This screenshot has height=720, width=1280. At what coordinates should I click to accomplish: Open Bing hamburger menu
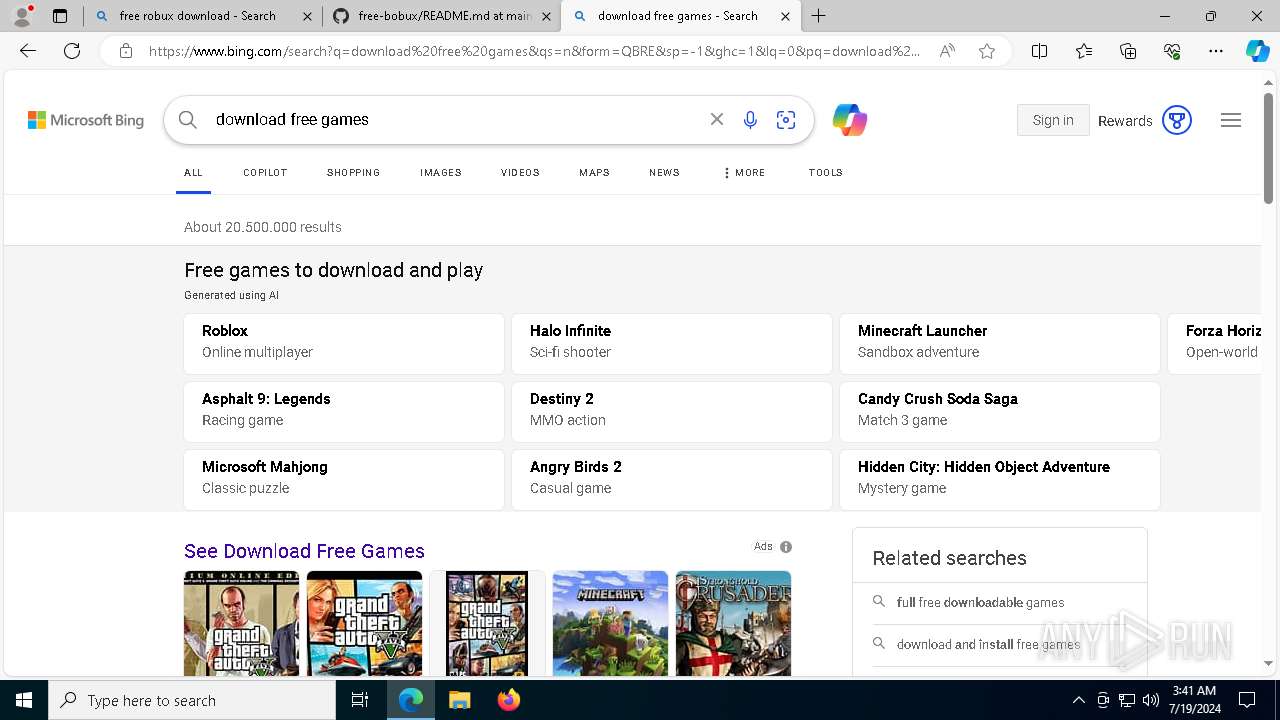(x=1231, y=120)
